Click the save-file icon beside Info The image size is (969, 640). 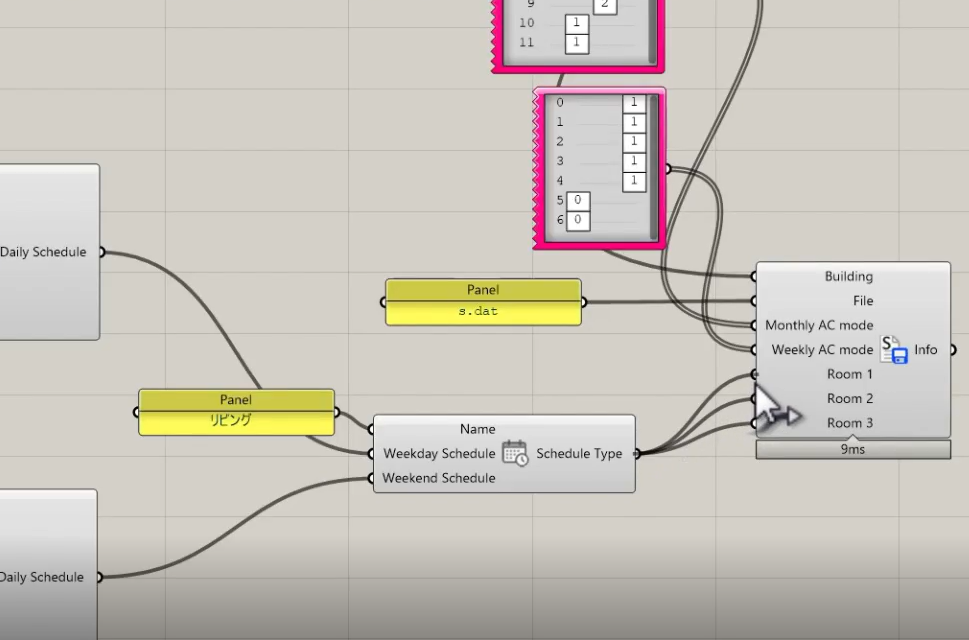(x=894, y=350)
